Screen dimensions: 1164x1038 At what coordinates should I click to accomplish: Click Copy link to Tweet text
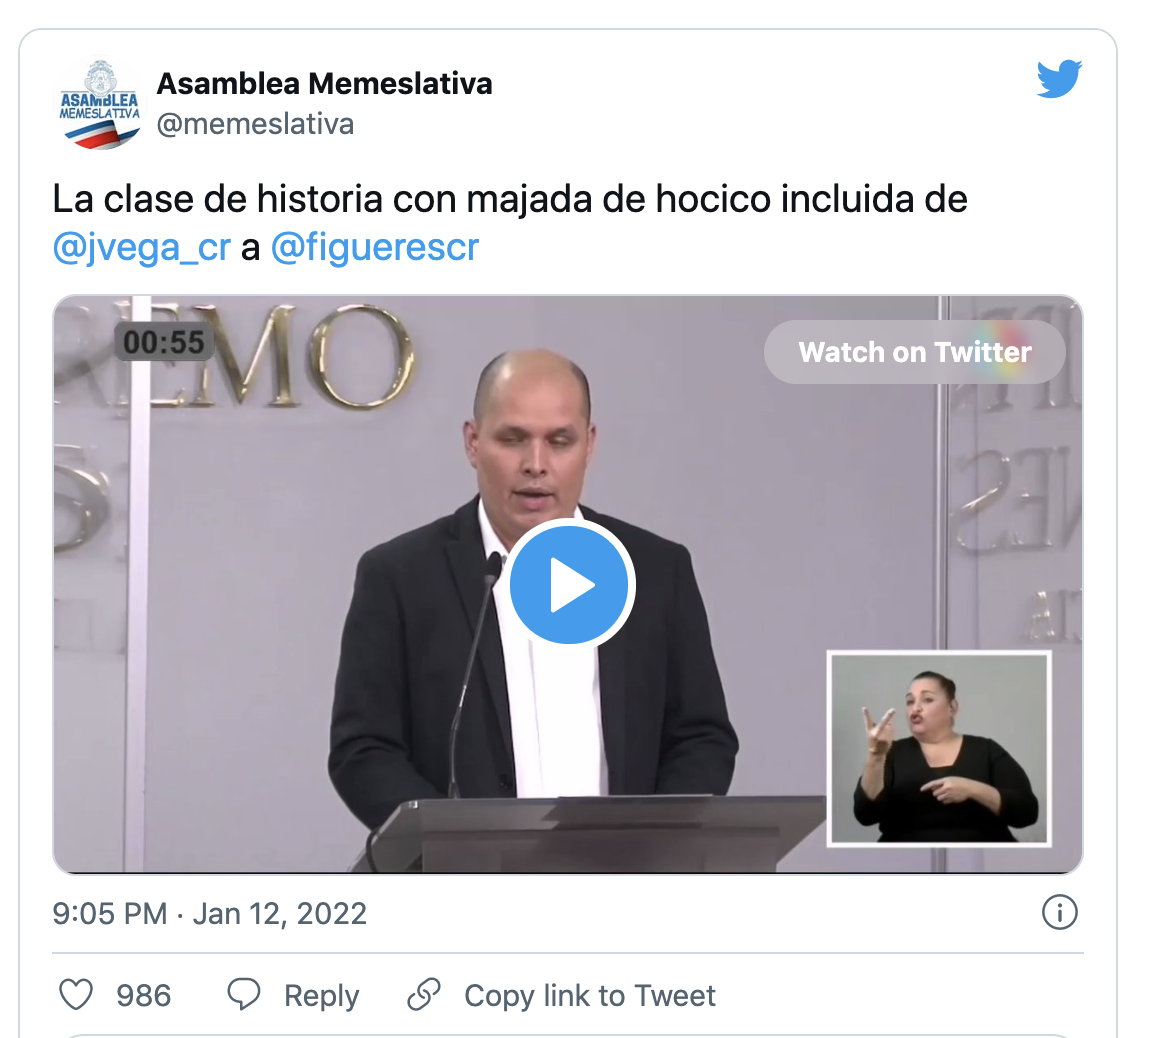(589, 996)
